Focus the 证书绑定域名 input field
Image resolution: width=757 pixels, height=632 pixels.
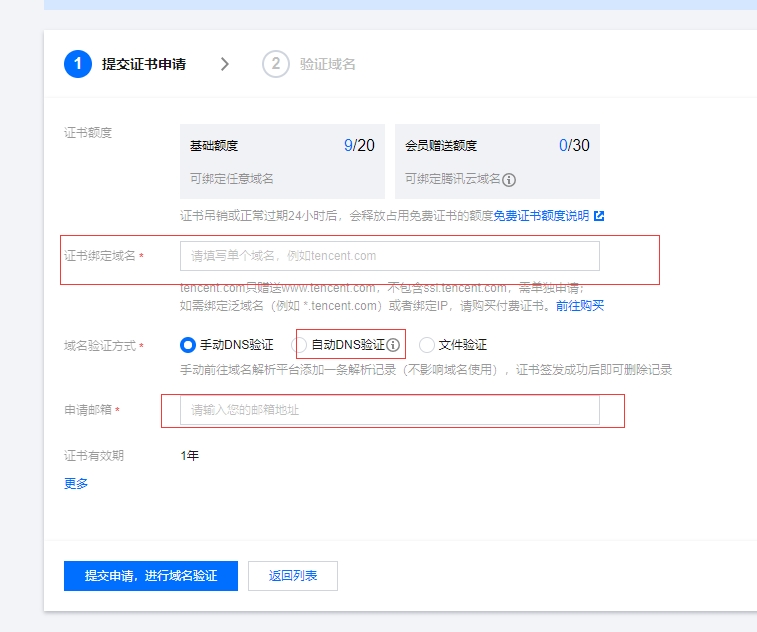pyautogui.click(x=389, y=256)
